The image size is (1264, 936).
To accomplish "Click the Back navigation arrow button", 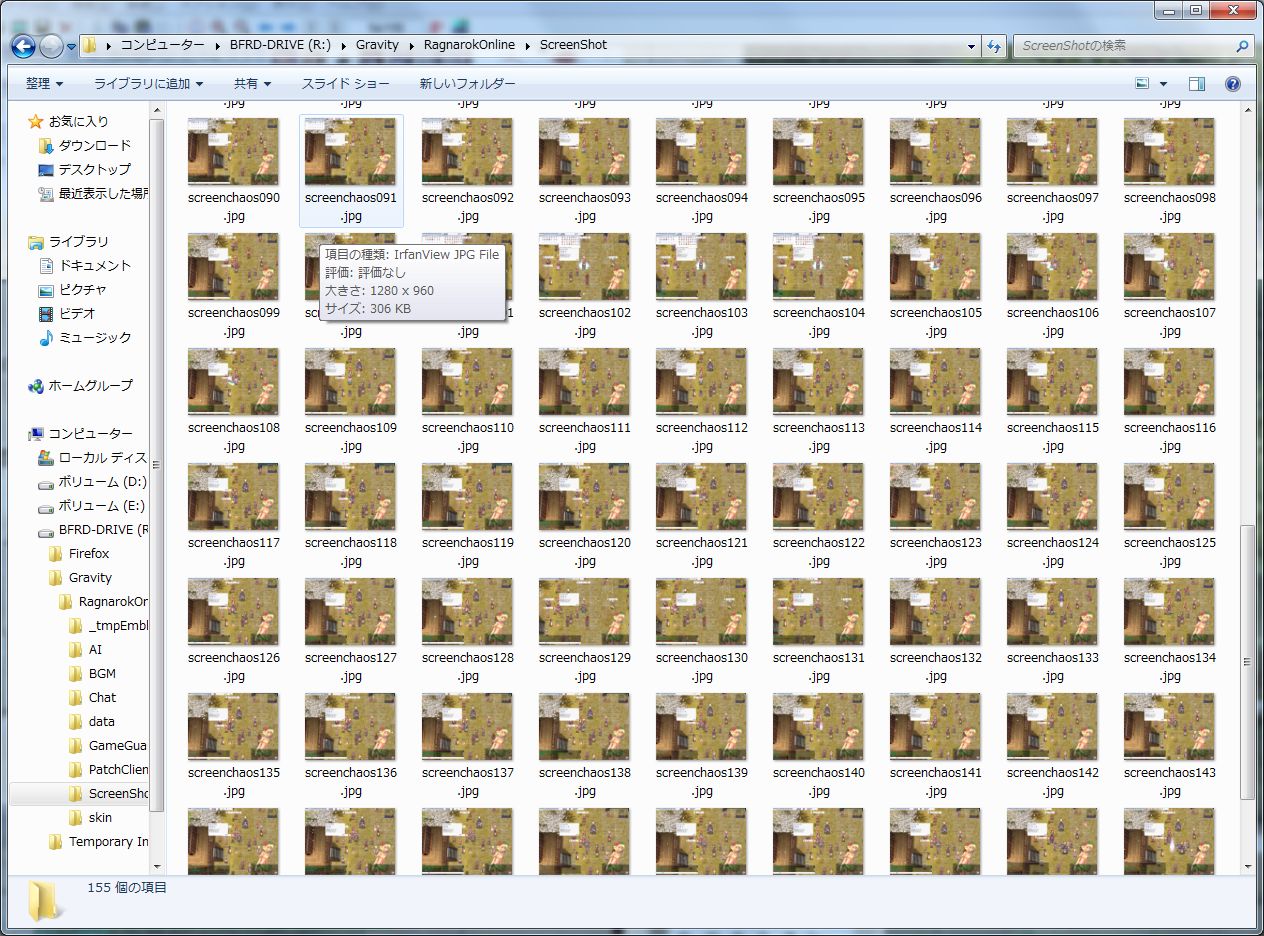I will pyautogui.click(x=23, y=45).
